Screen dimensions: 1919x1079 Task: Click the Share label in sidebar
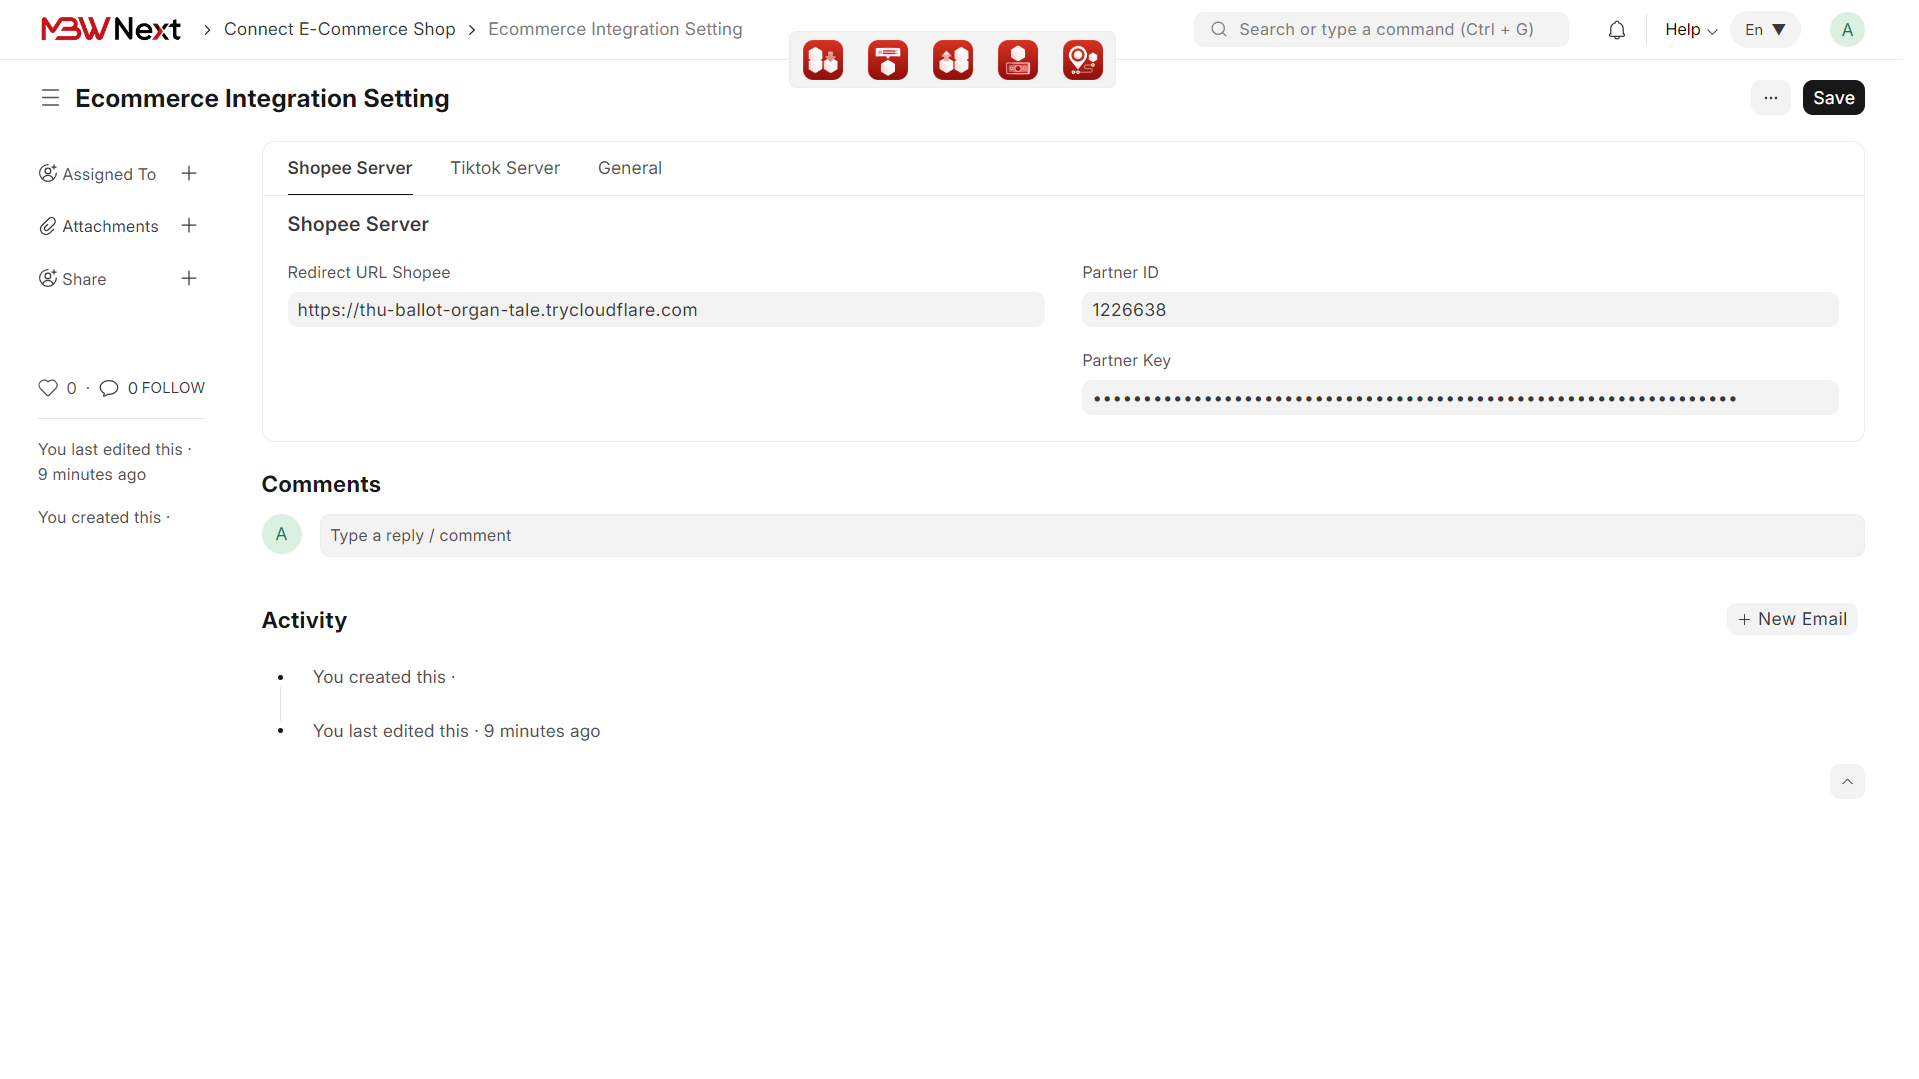[x=84, y=279]
